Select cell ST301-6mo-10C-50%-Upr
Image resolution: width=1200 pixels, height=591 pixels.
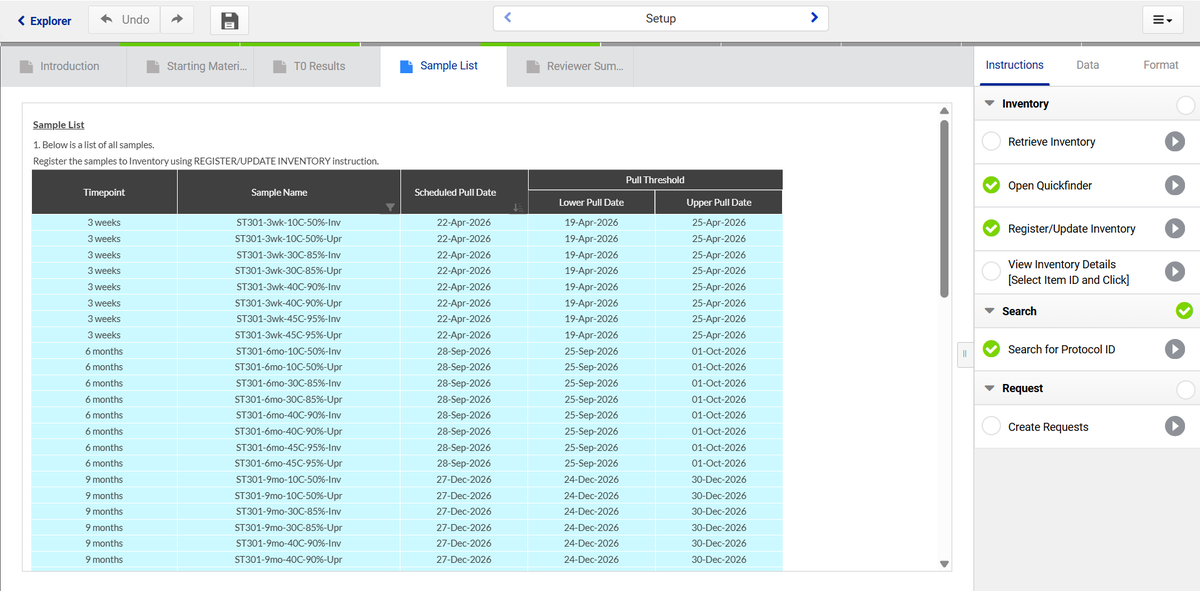[x=288, y=367]
